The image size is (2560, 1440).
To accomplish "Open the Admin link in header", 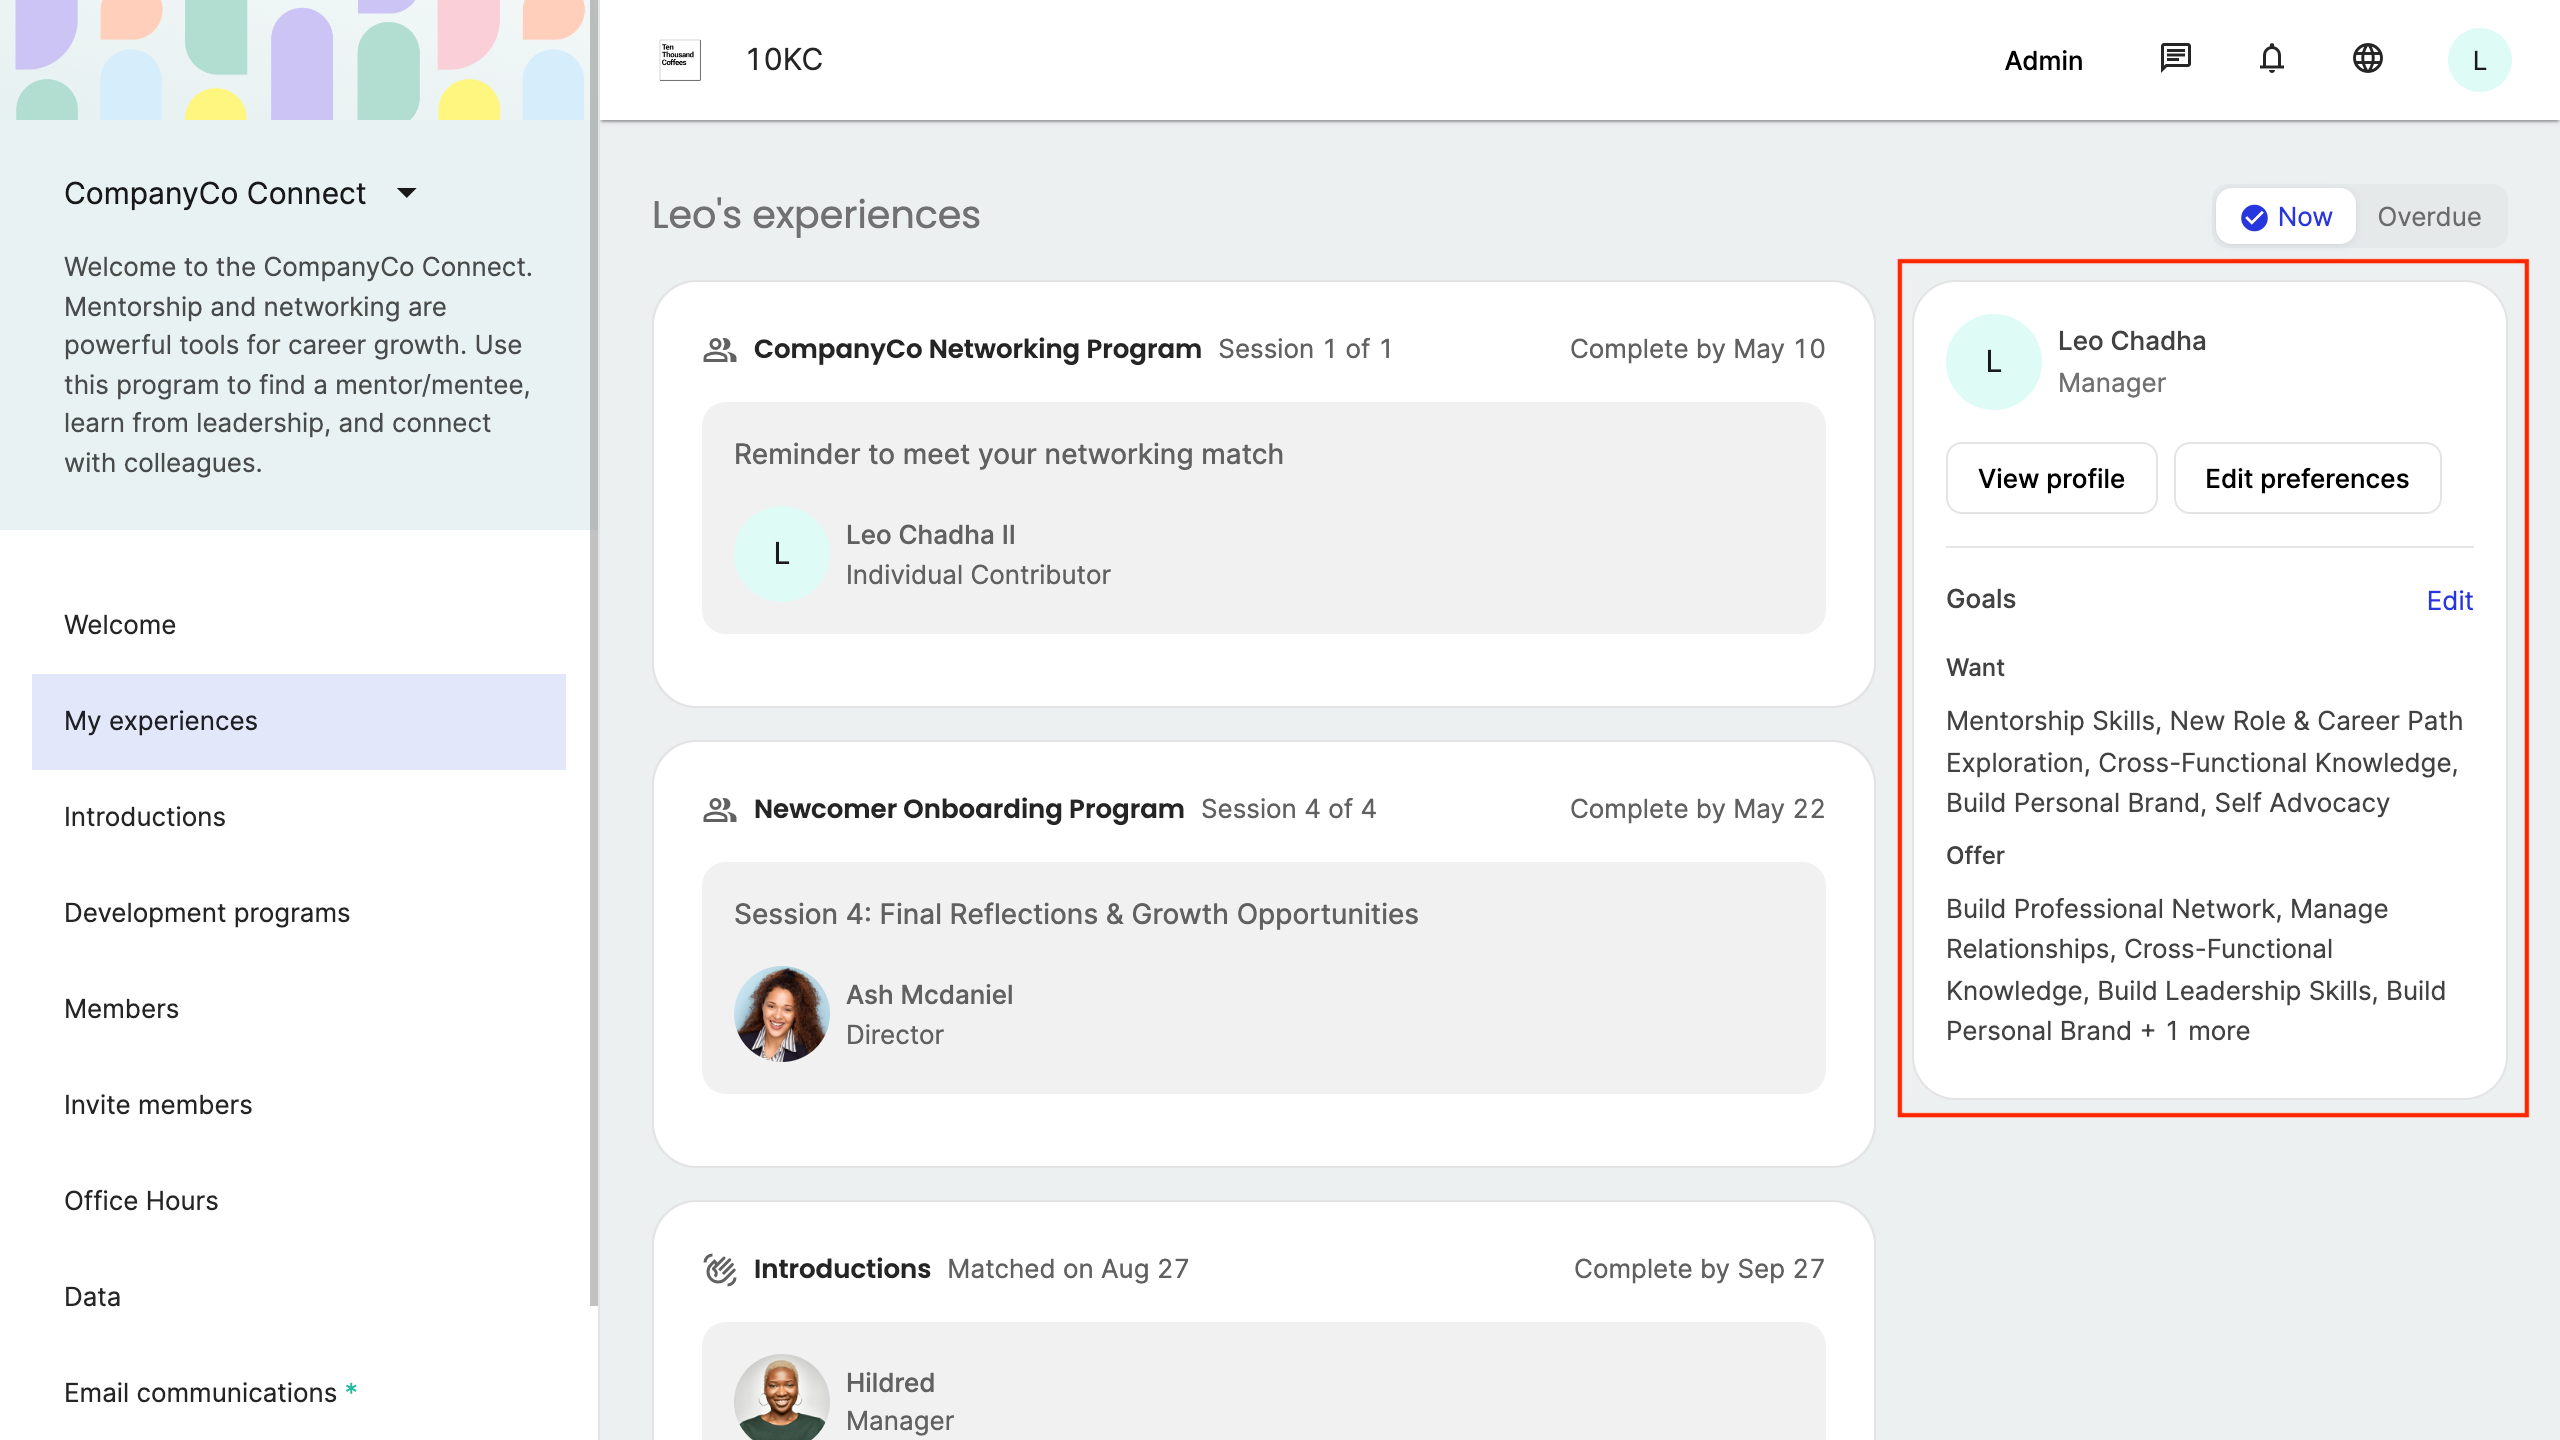I will pyautogui.click(x=2043, y=61).
